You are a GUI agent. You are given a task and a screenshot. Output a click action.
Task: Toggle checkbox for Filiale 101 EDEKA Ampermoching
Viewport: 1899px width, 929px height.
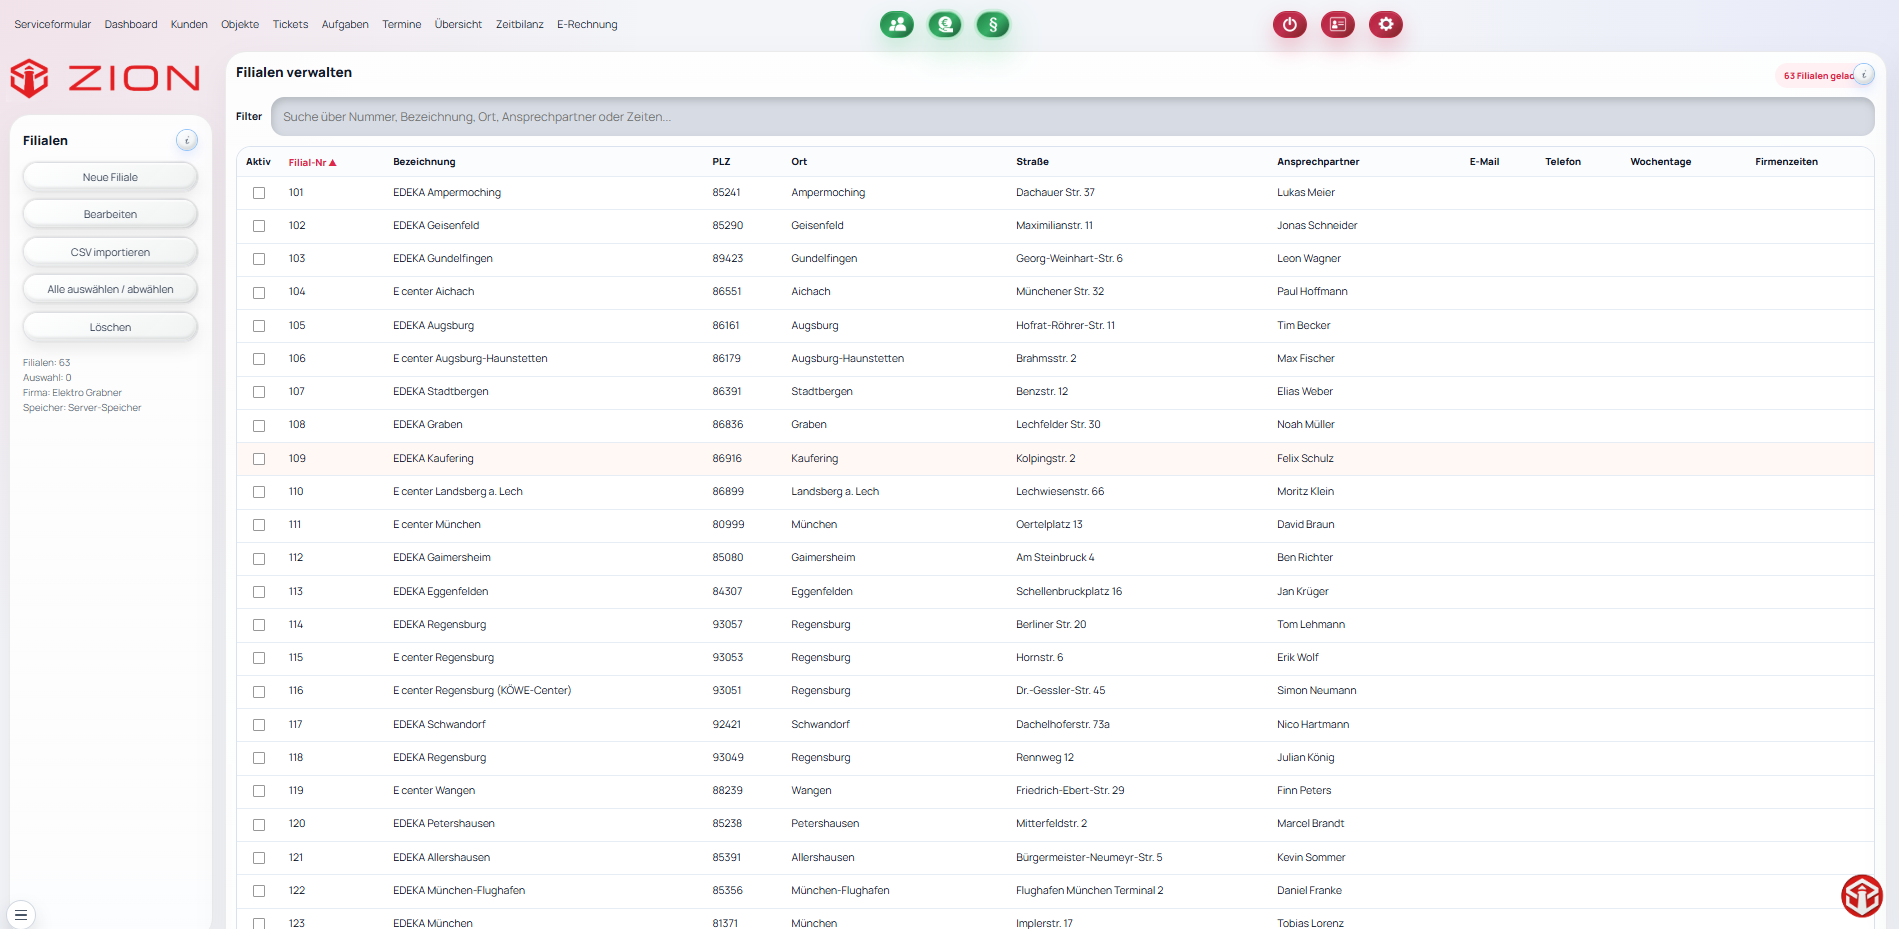(259, 193)
